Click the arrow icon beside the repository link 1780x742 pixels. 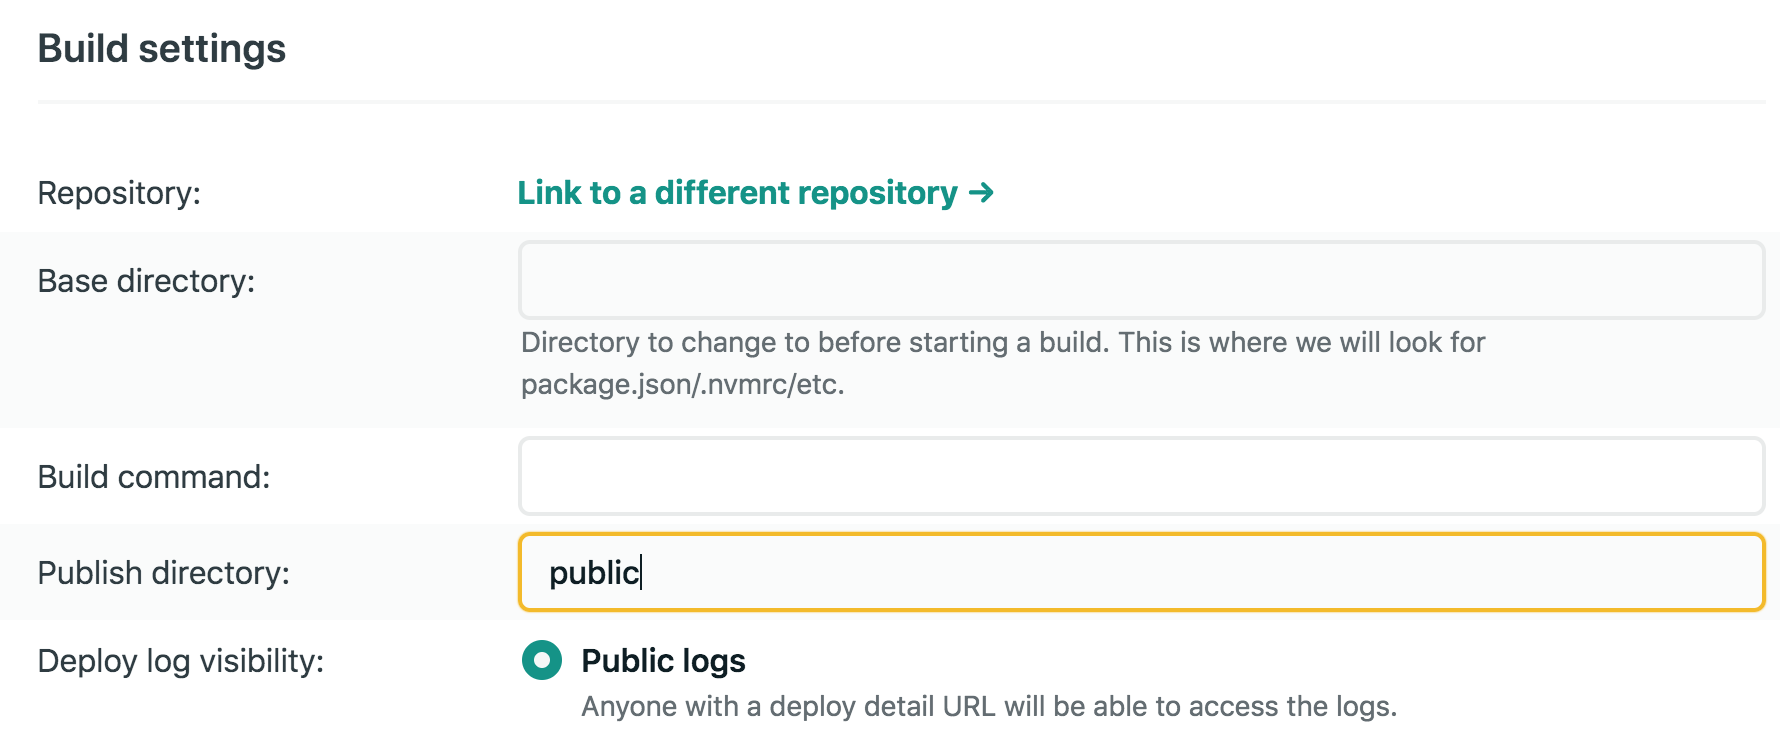tap(982, 193)
